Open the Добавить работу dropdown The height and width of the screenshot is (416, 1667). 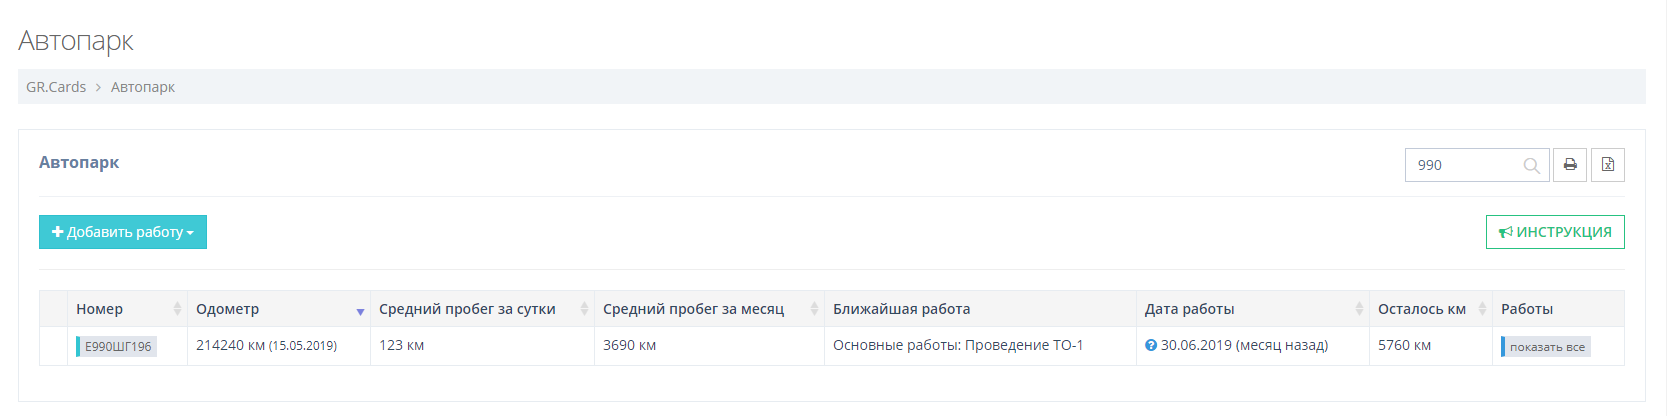[123, 232]
